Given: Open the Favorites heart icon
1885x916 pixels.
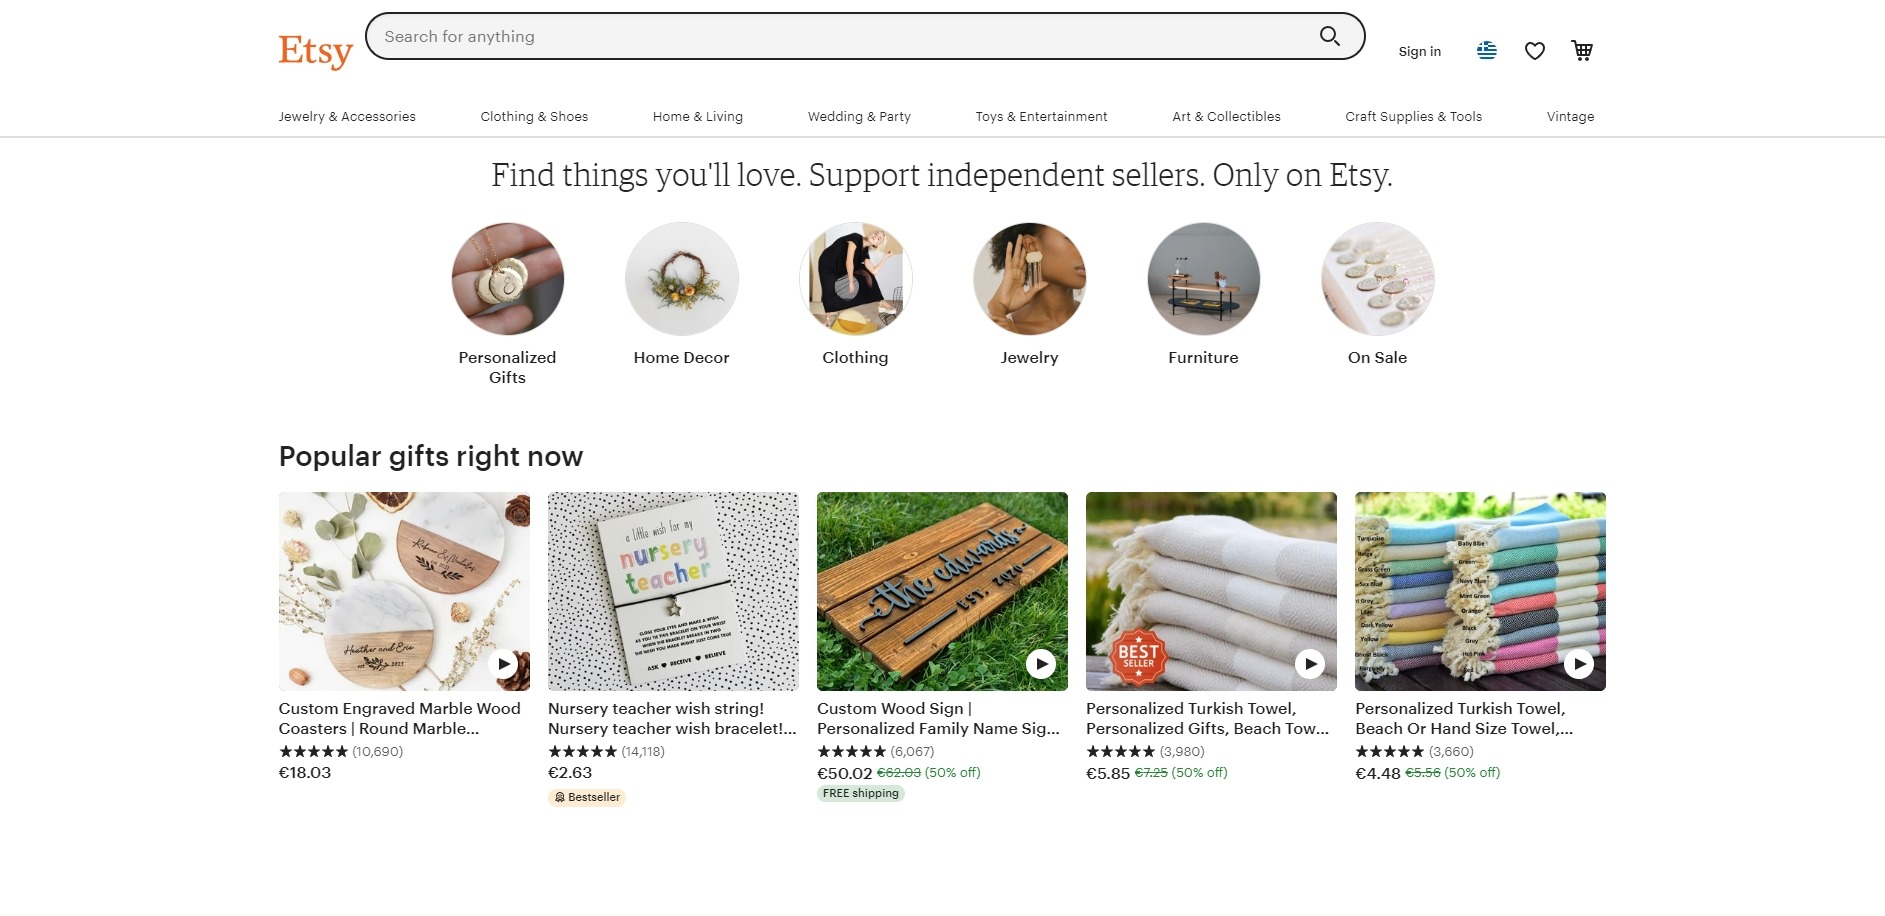Looking at the screenshot, I should (1534, 51).
